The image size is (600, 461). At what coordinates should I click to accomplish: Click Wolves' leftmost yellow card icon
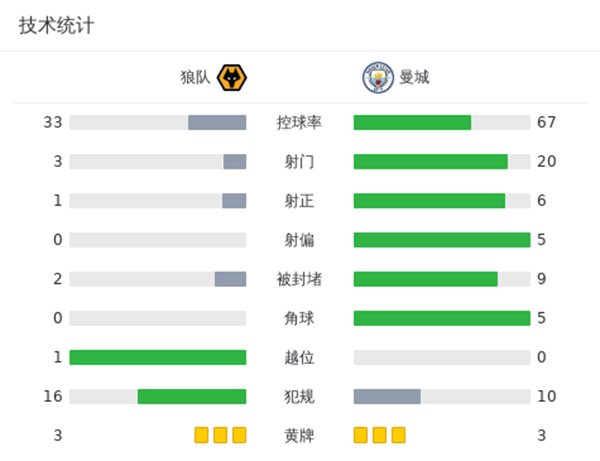pos(201,435)
